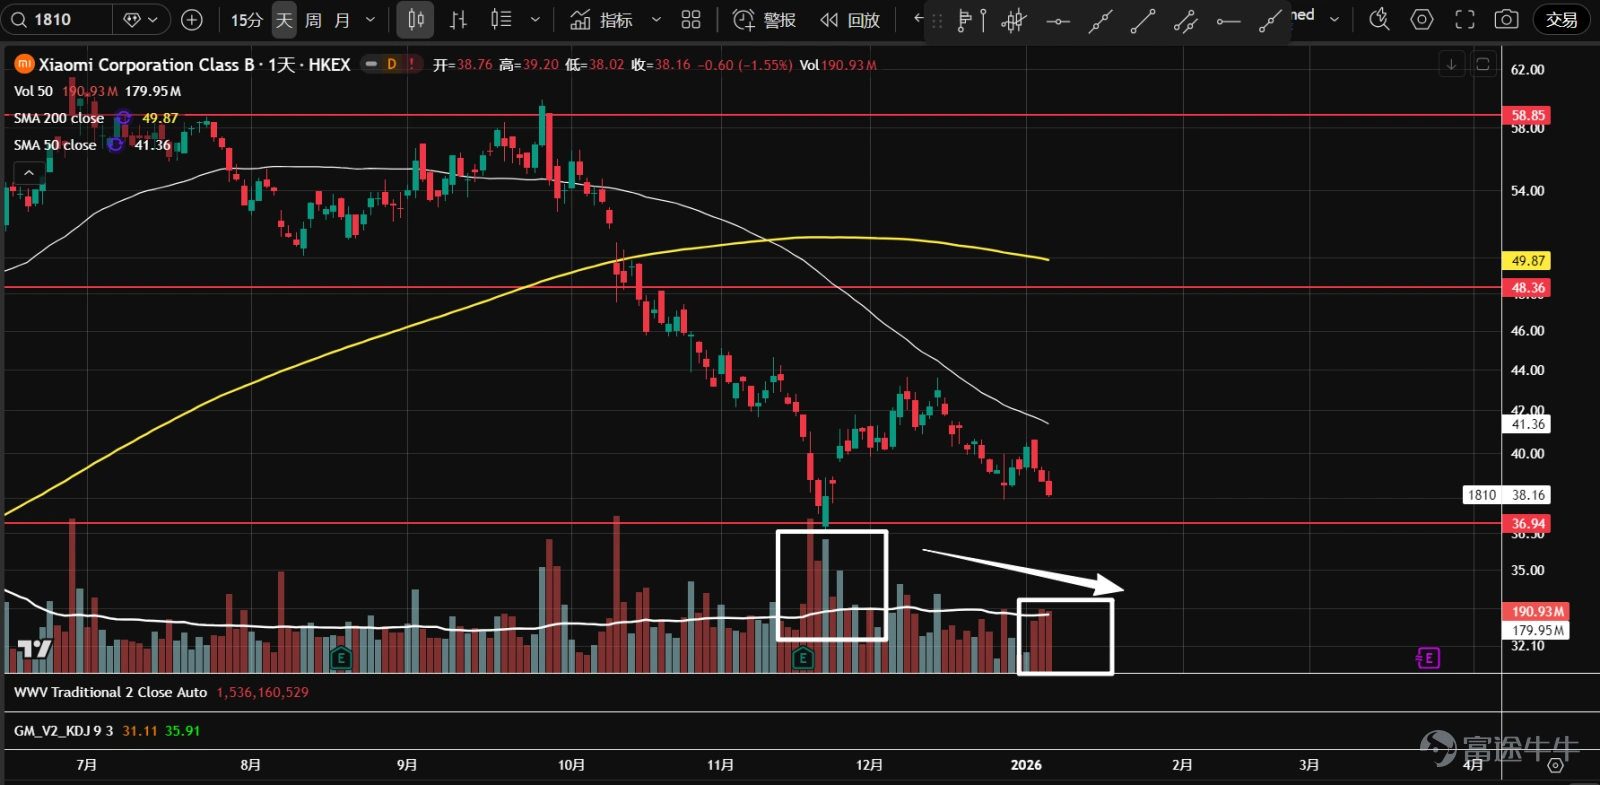Open the 交易 trading panel

1561,19
